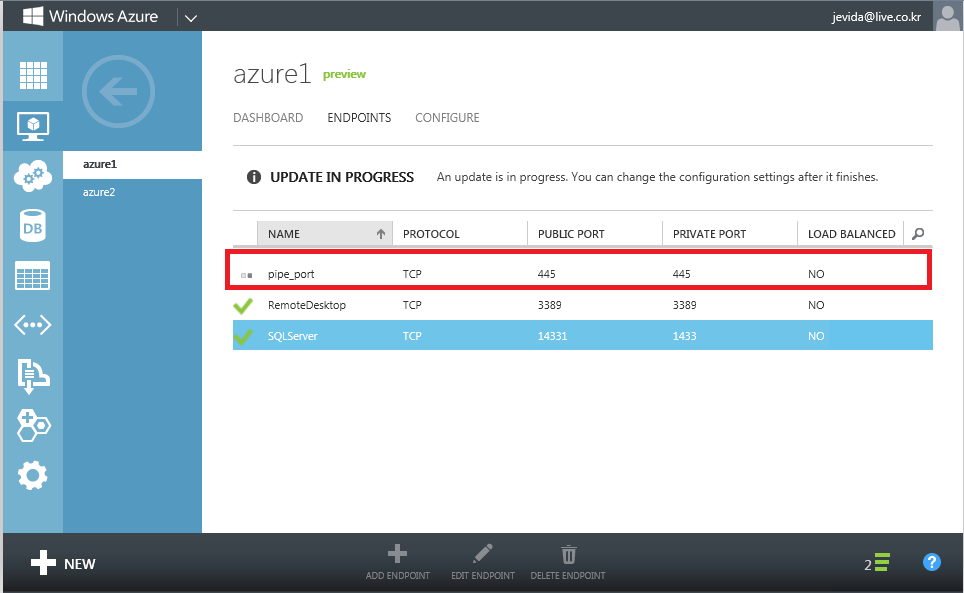964x593 pixels.
Task: Switch to the CONFIGURE tab
Action: (x=447, y=117)
